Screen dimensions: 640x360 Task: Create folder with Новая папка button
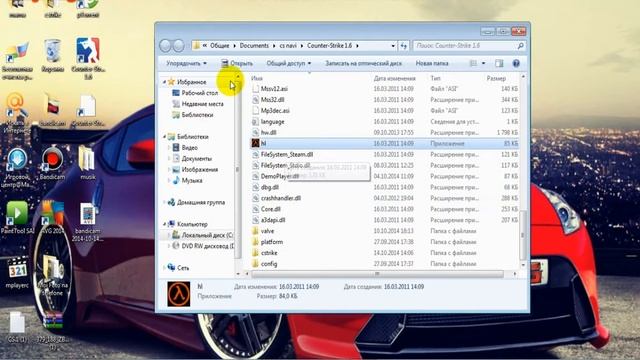(432, 63)
